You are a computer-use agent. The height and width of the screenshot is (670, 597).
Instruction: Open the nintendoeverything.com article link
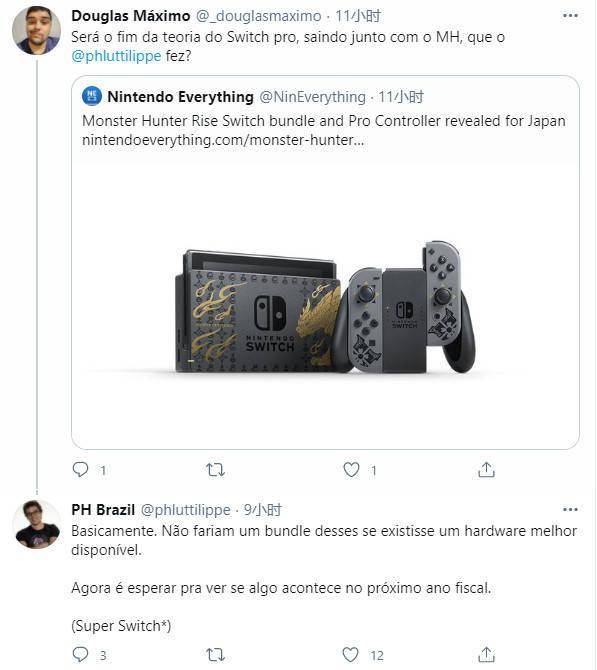(223, 140)
